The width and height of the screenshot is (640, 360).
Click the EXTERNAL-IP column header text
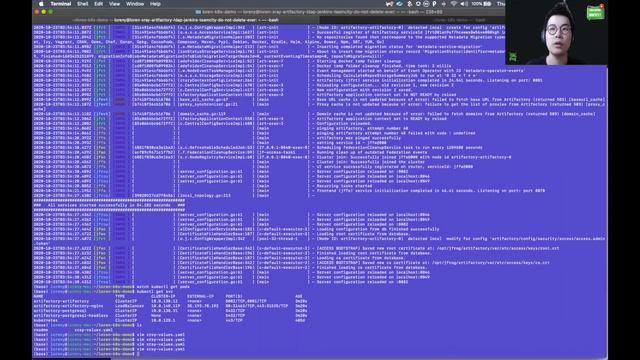[x=200, y=296]
